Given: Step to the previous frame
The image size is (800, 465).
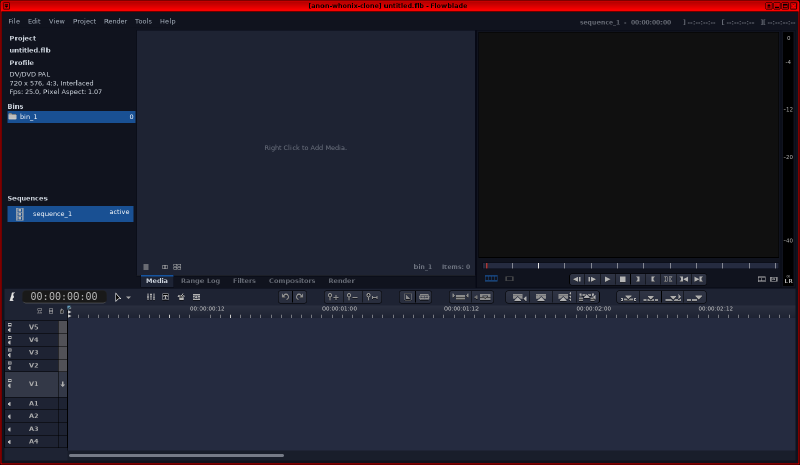Looking at the screenshot, I should [x=577, y=279].
